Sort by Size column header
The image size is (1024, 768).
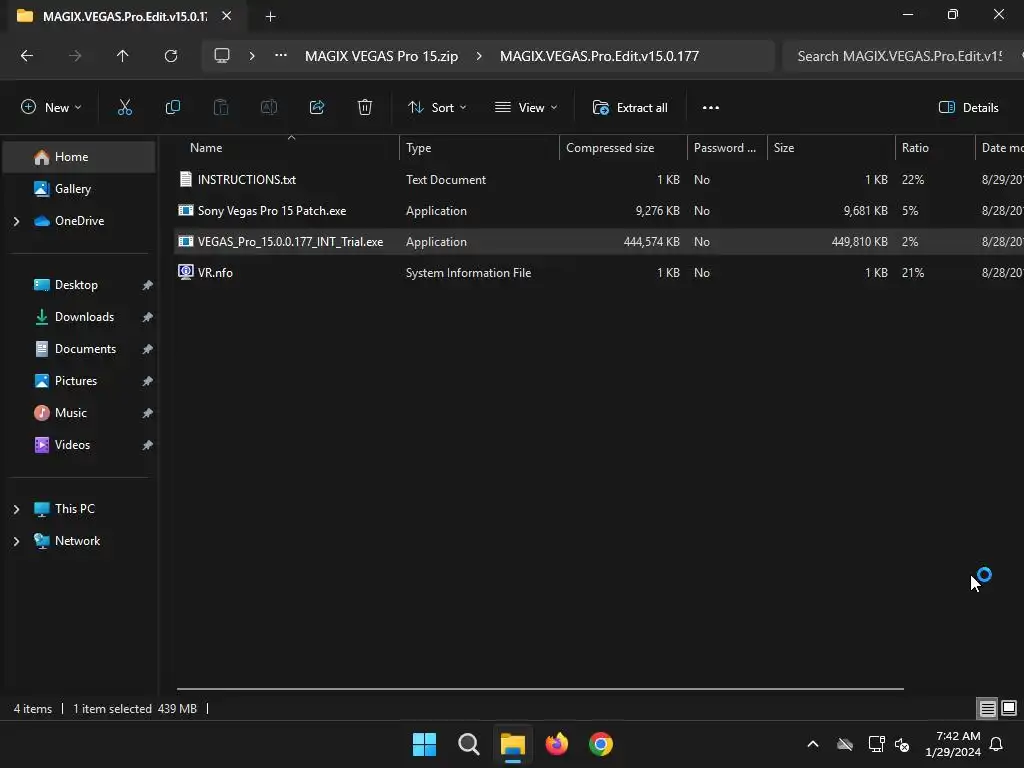[831, 148]
